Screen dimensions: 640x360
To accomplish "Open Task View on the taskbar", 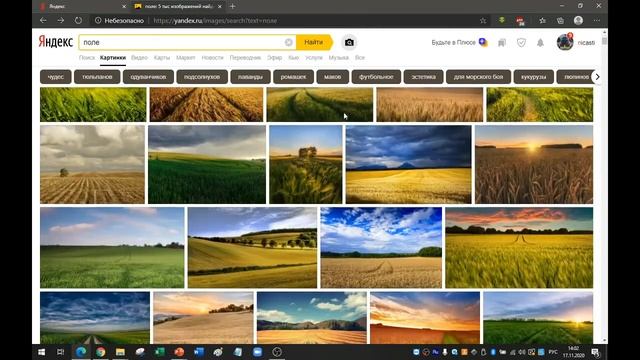I will (60, 352).
